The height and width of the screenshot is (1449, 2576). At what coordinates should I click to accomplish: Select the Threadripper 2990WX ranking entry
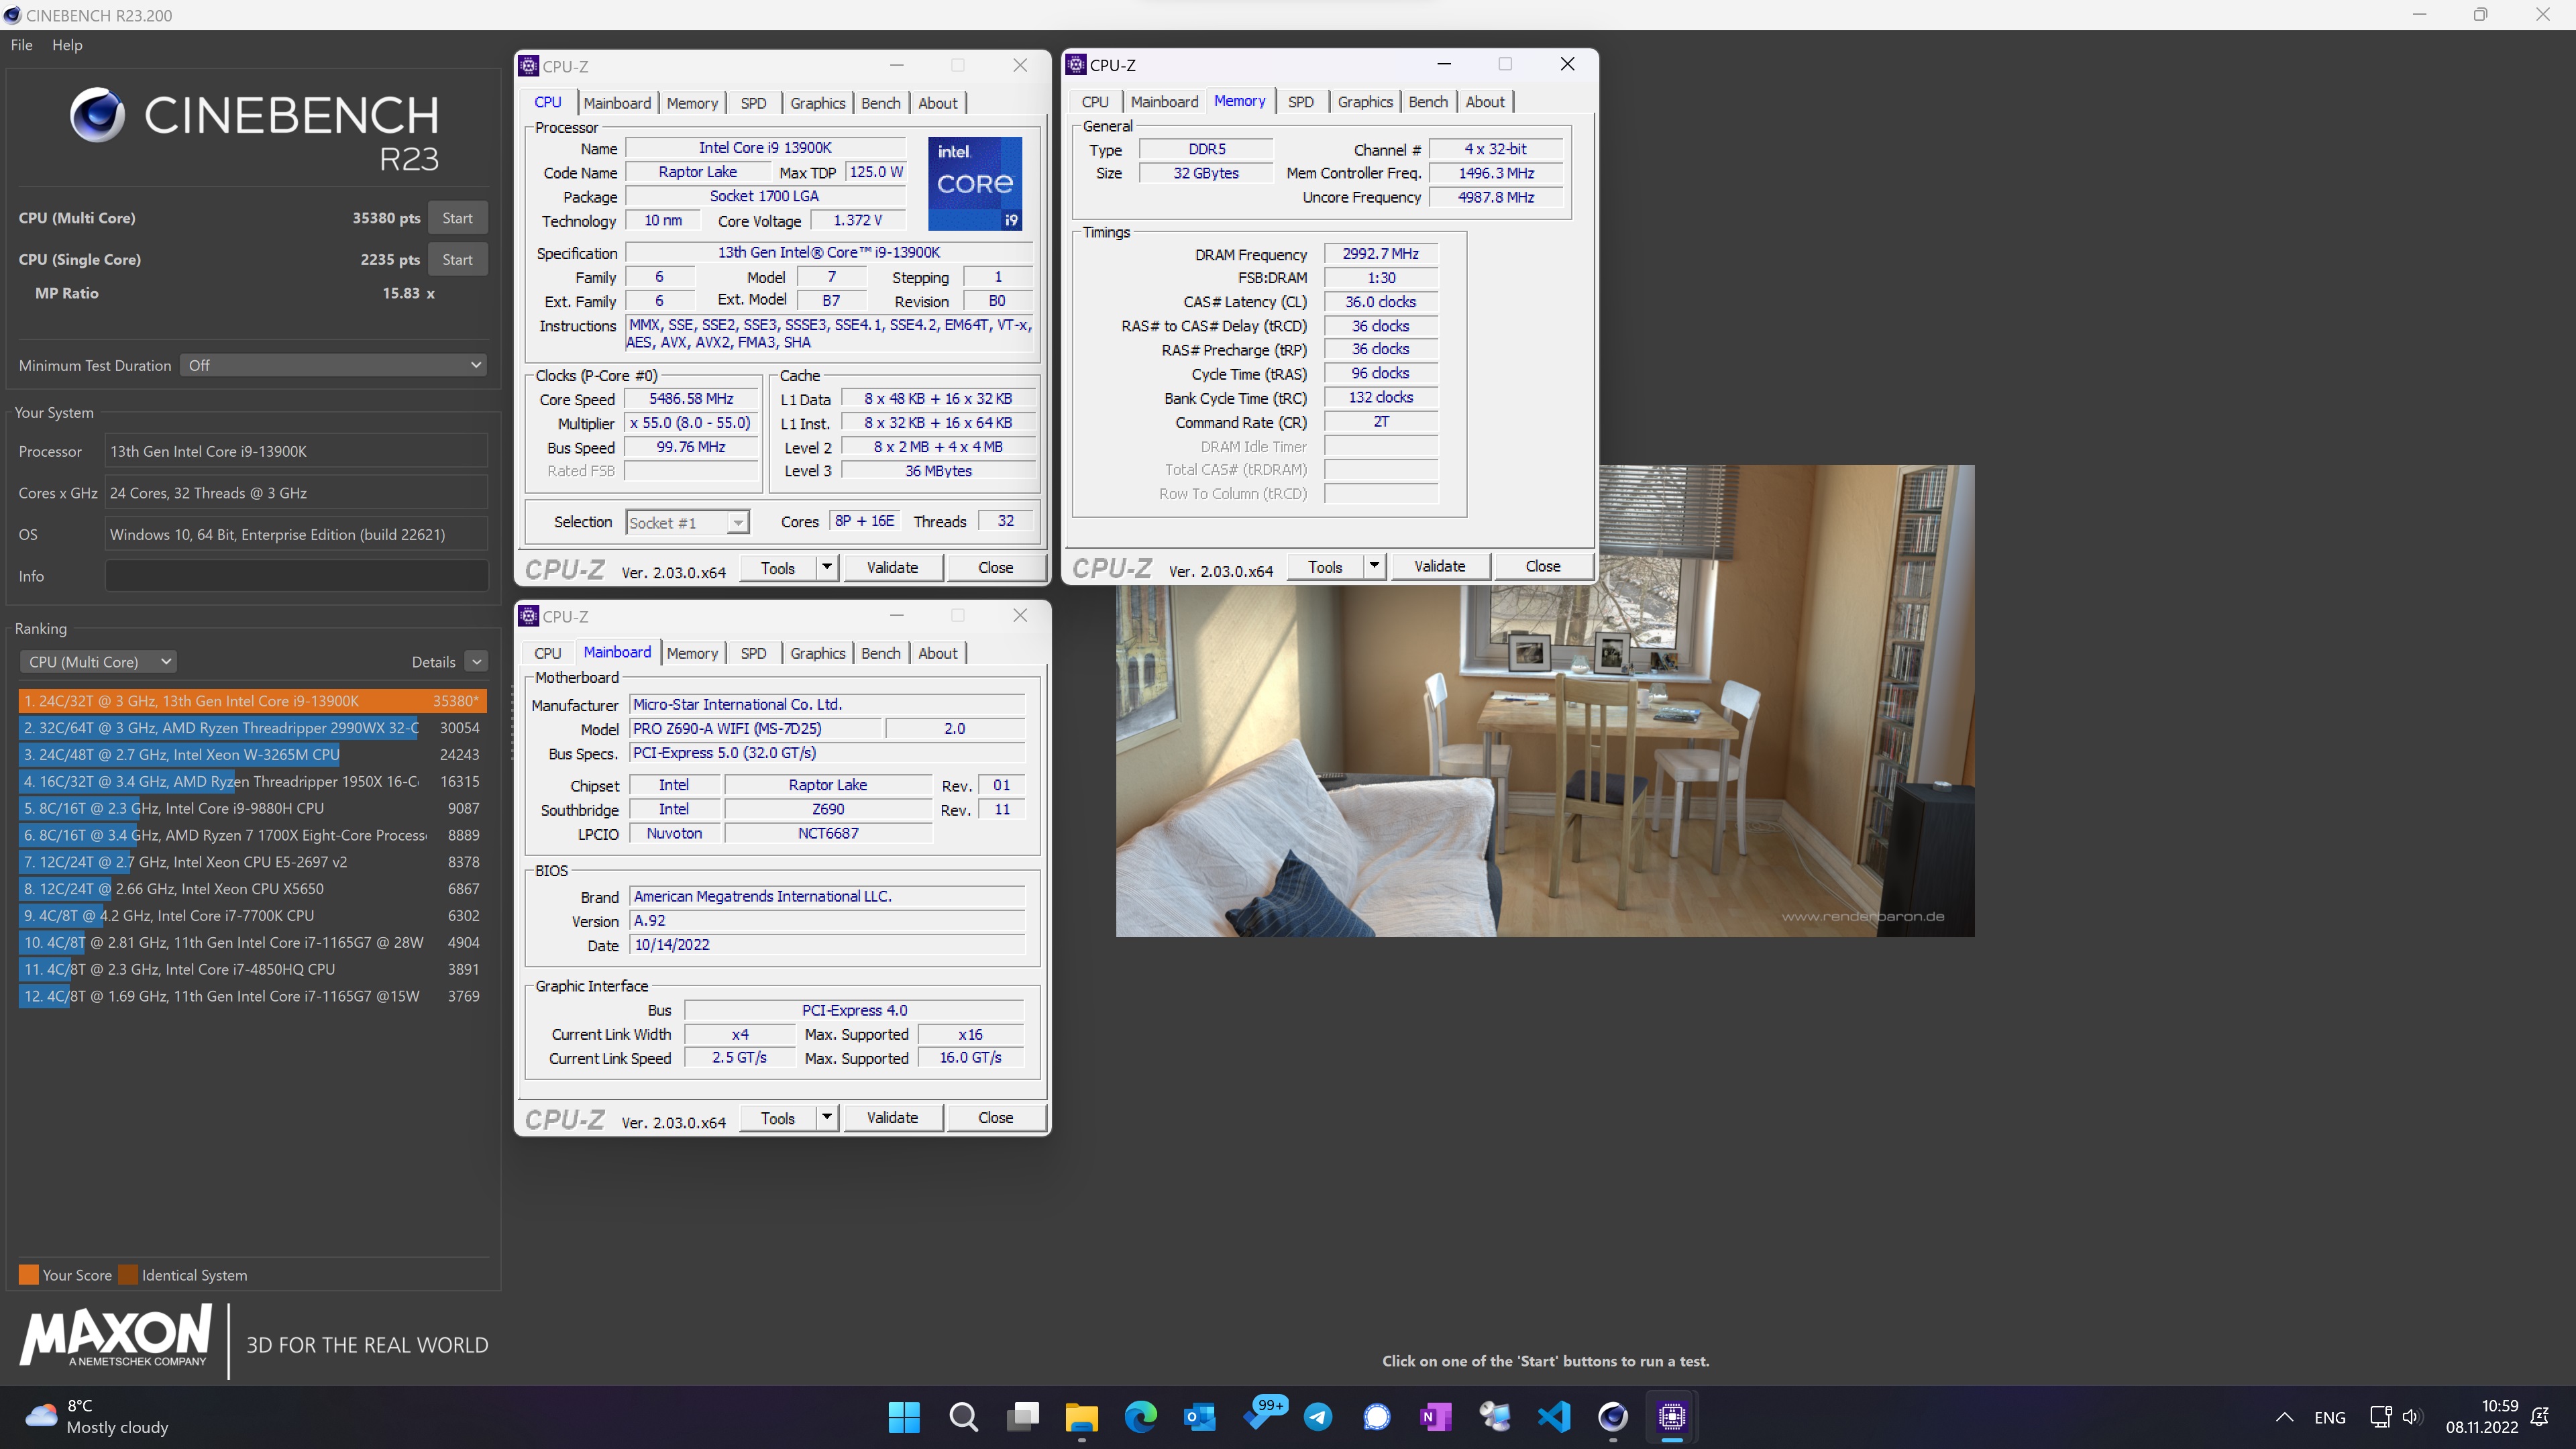point(220,728)
